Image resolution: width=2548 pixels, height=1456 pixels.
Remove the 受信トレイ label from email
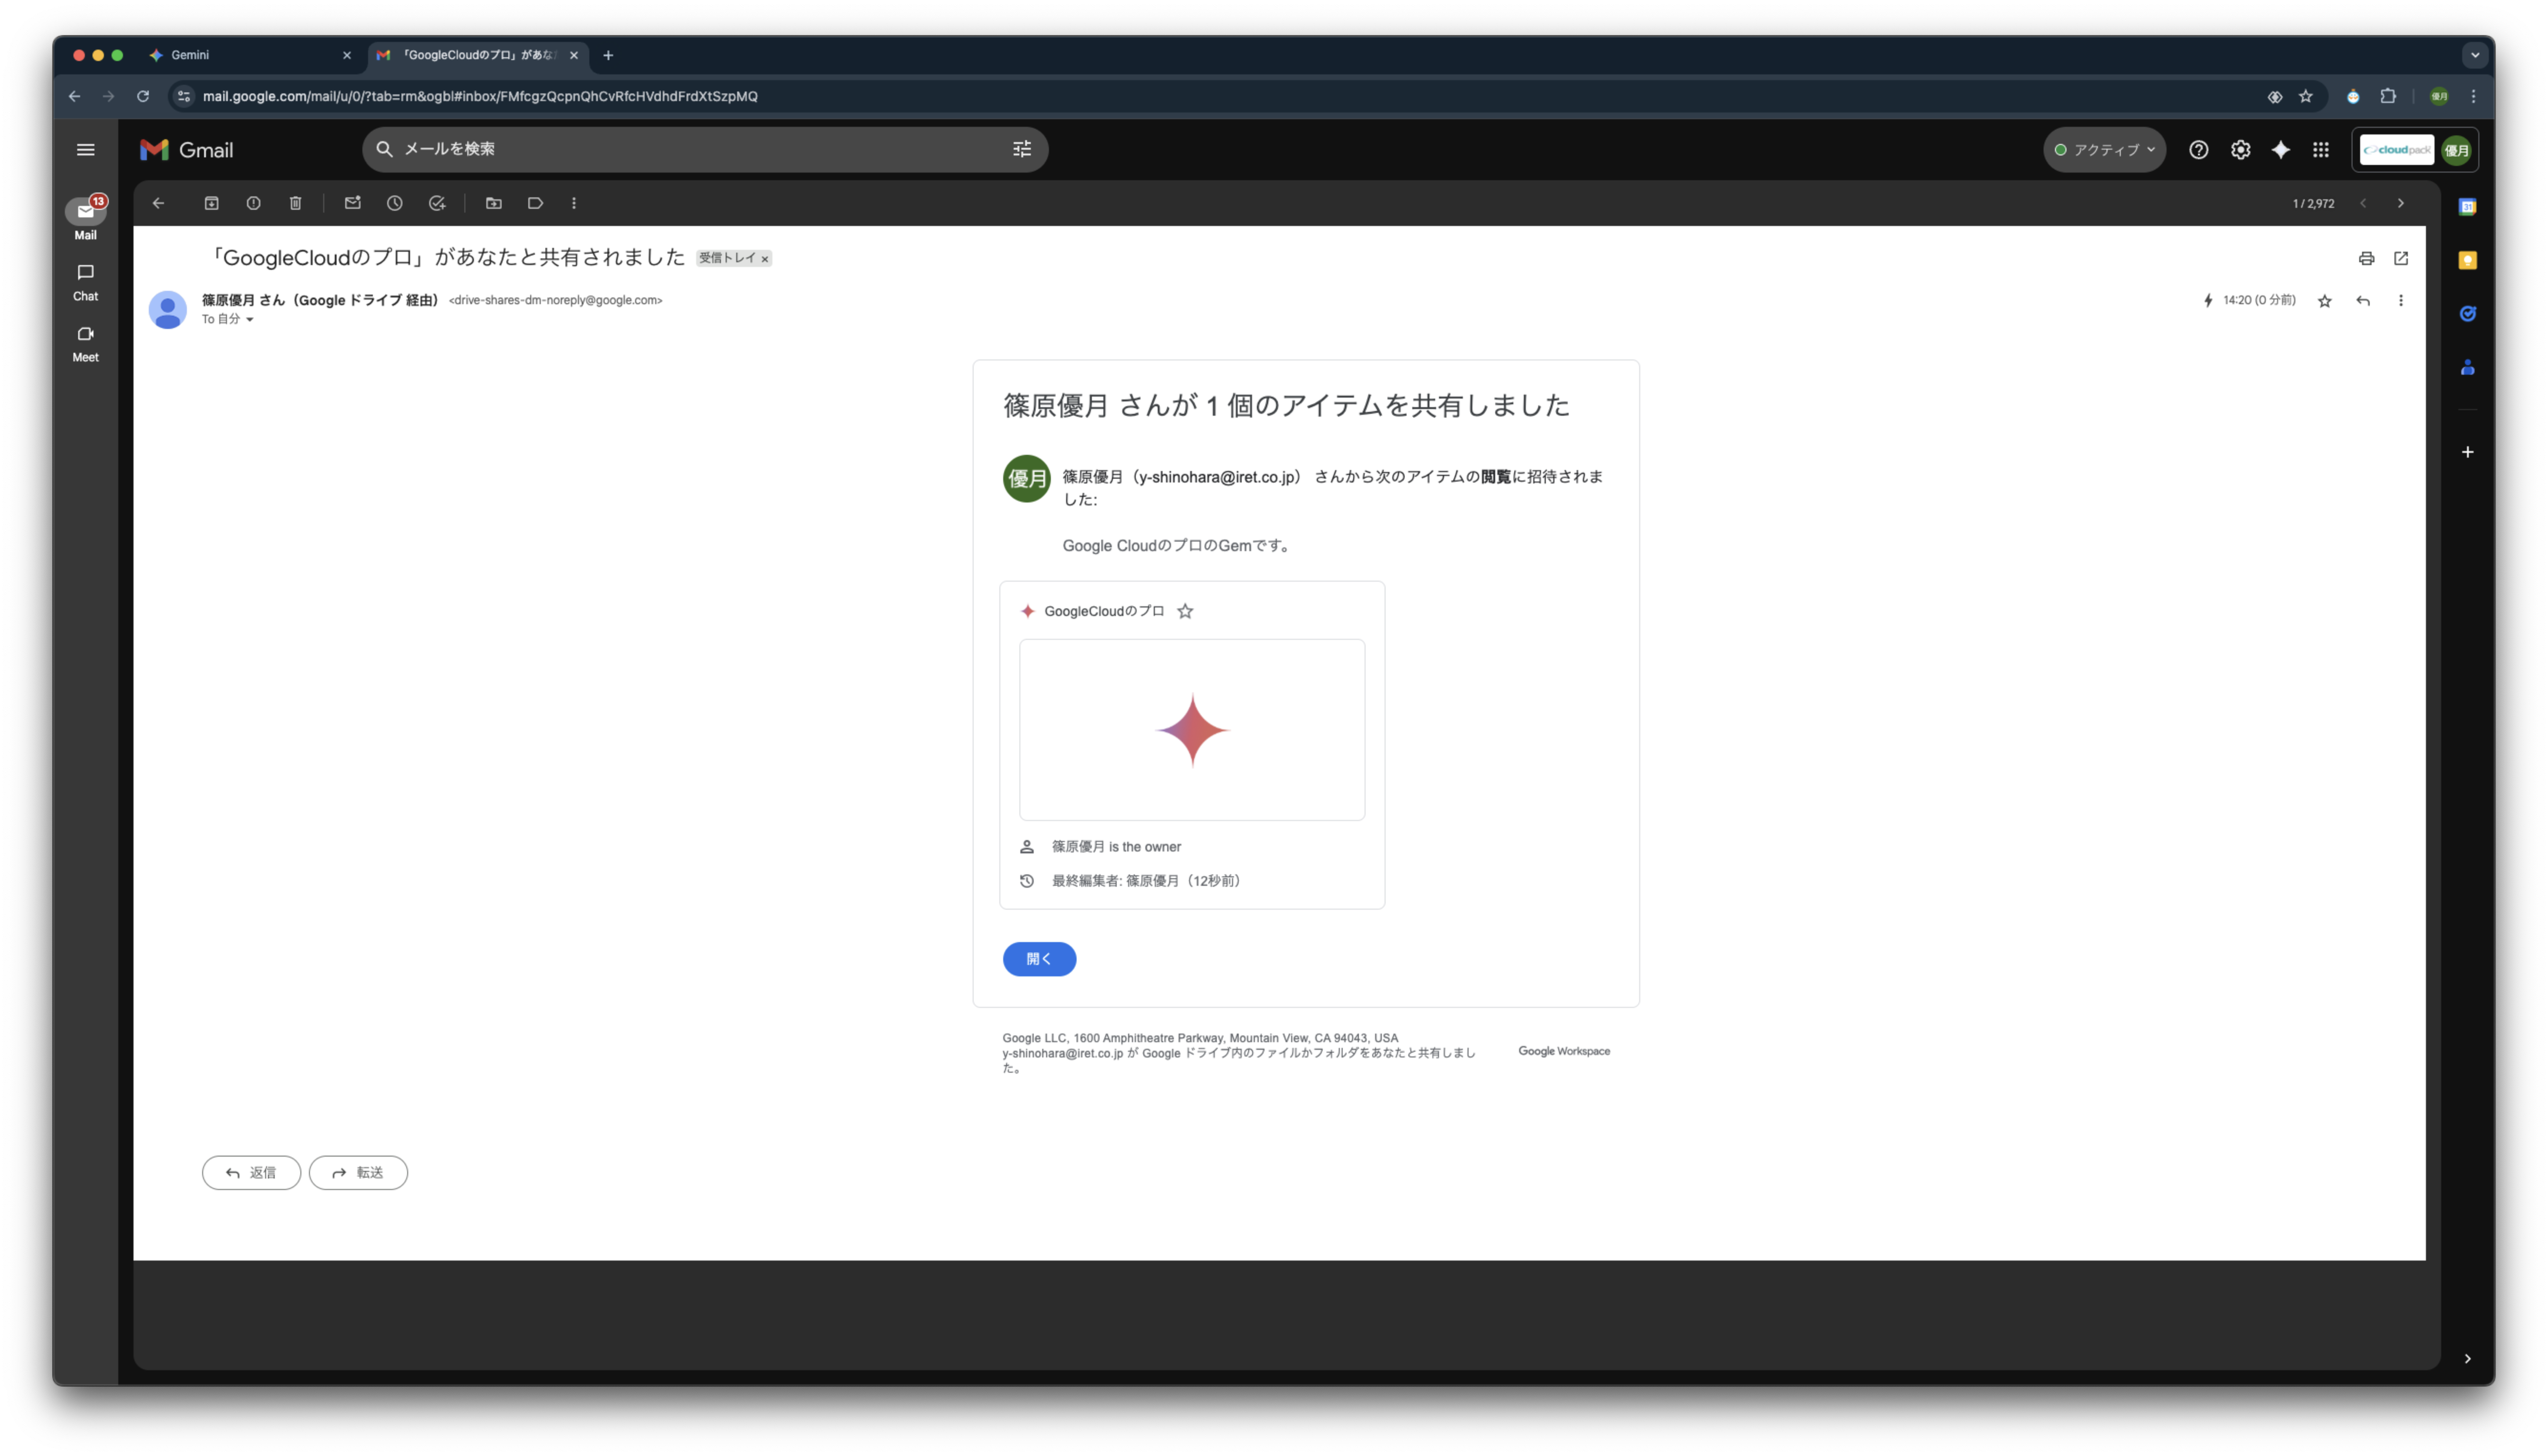(765, 259)
